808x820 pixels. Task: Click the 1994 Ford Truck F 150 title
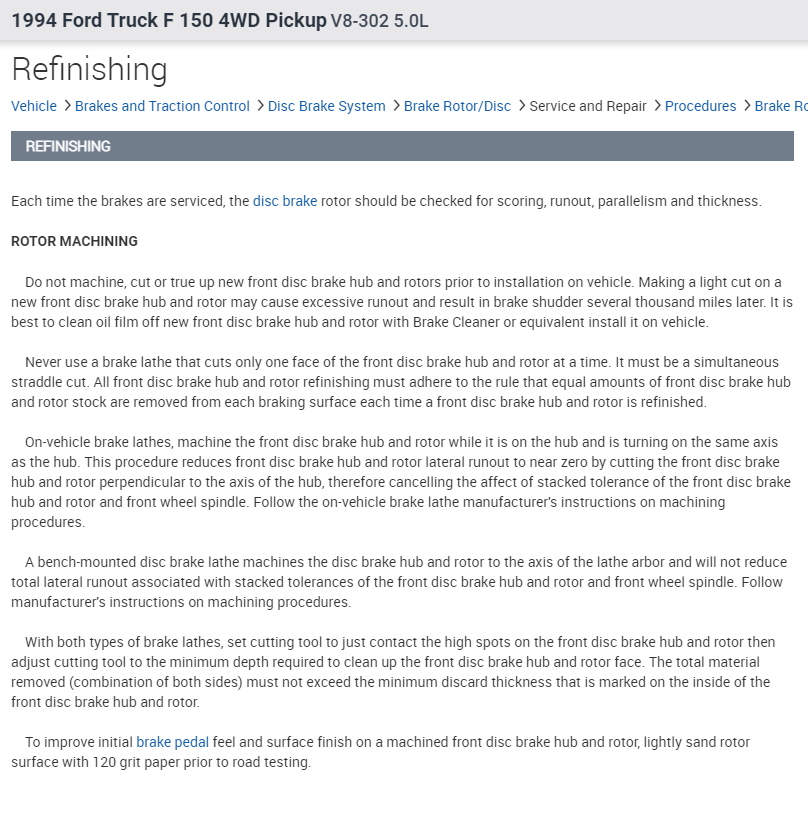coord(168,20)
